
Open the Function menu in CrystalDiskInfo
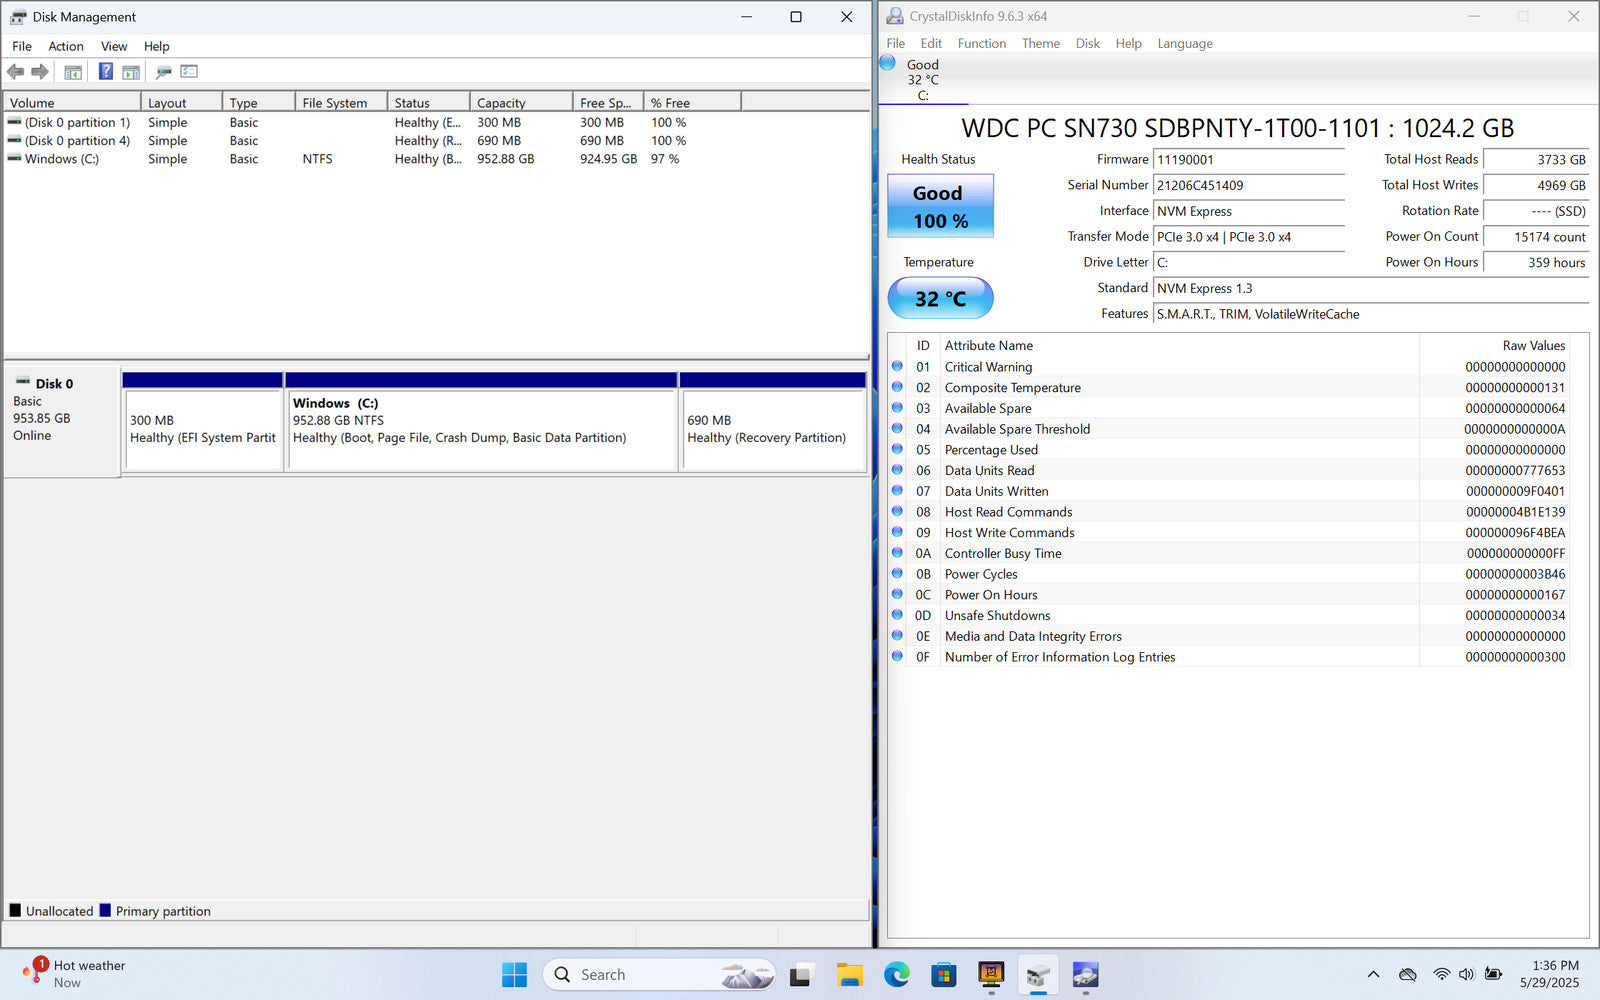981,44
